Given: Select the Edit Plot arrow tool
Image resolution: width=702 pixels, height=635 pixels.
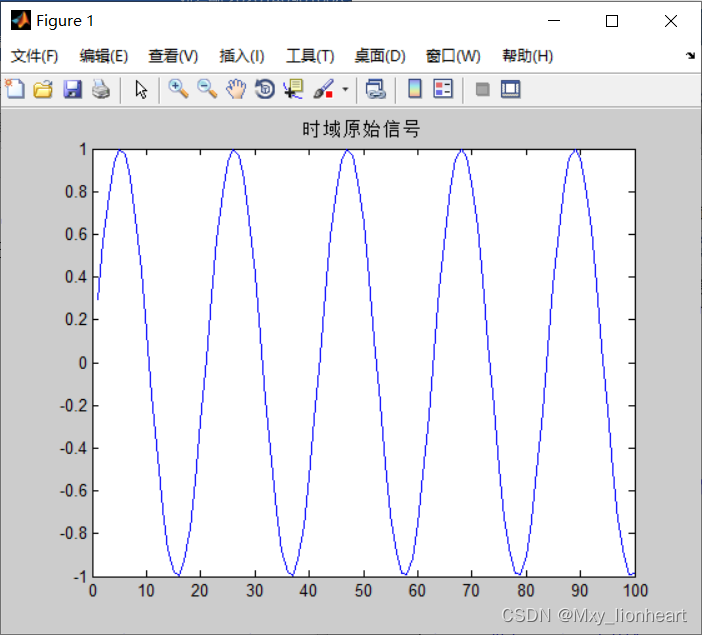Looking at the screenshot, I should (x=141, y=90).
